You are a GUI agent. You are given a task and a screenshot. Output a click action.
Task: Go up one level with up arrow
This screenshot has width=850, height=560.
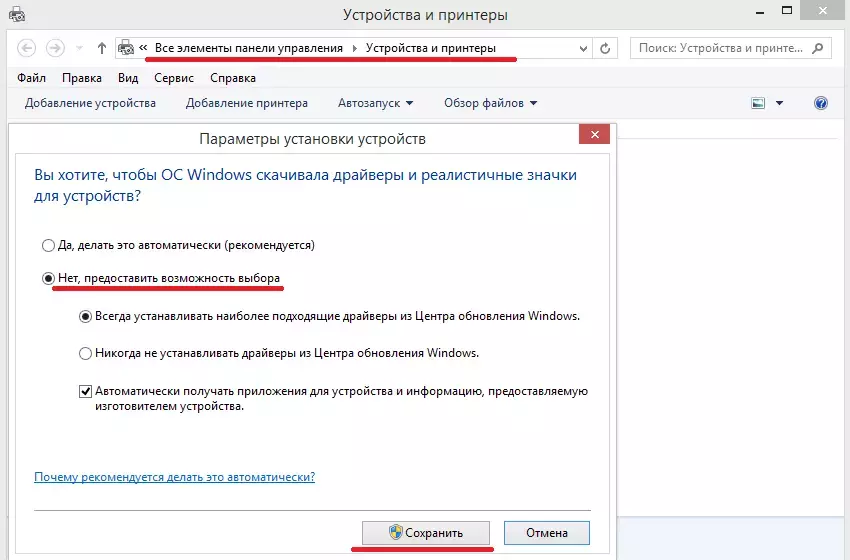click(101, 48)
